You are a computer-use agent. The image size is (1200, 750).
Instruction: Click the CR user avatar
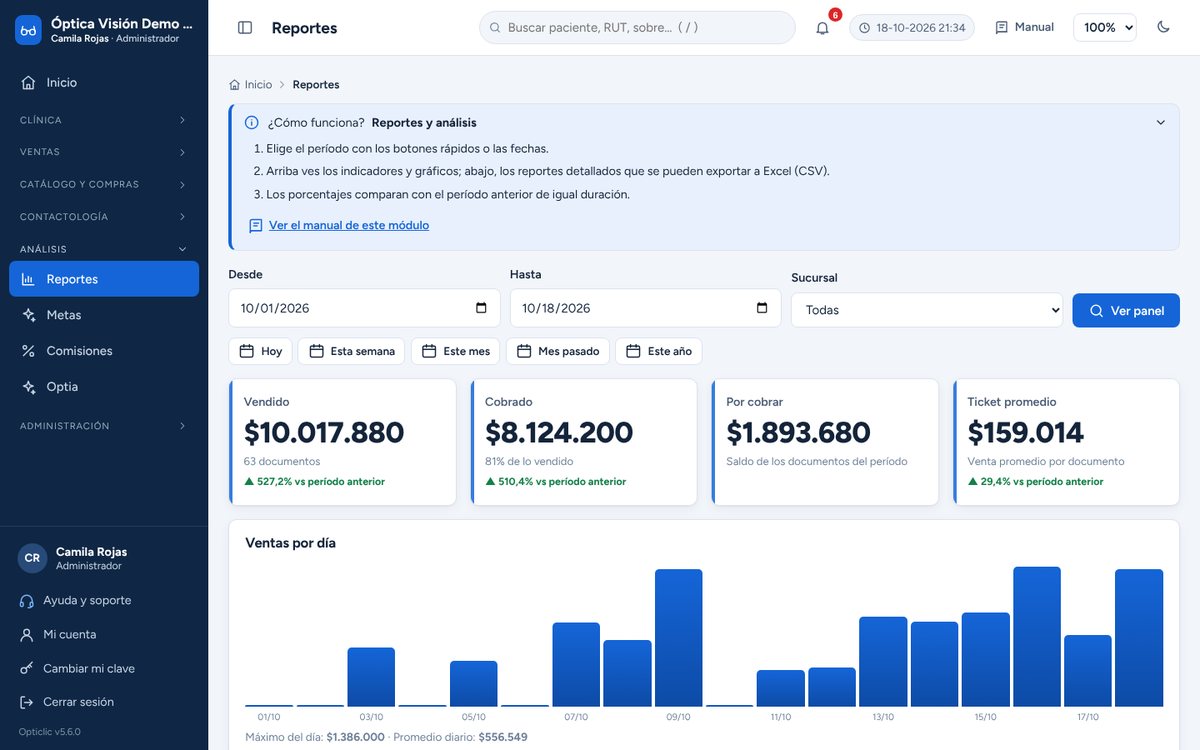(x=32, y=558)
